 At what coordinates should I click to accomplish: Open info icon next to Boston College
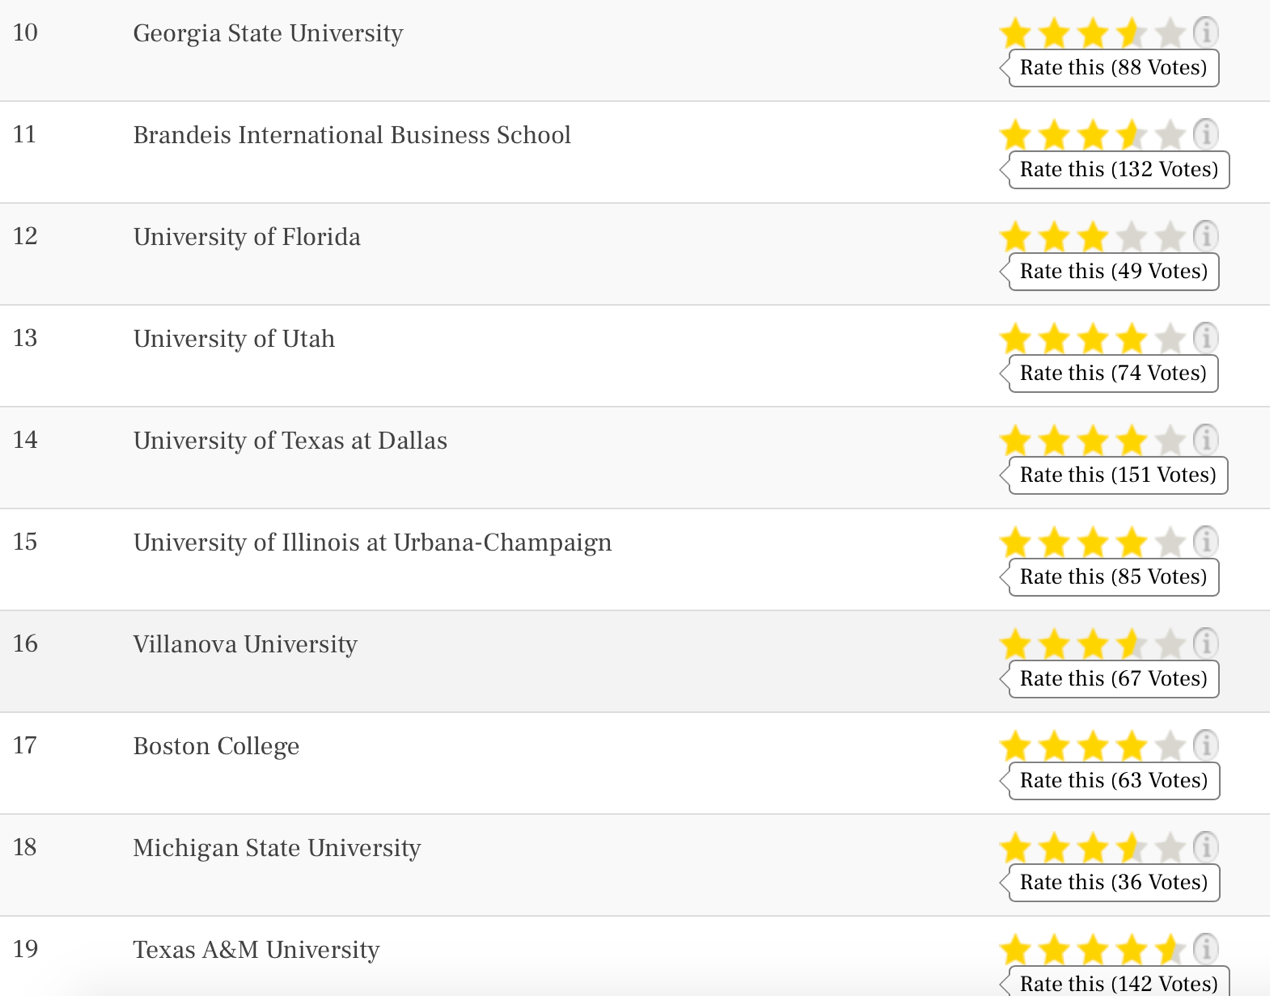point(1206,746)
